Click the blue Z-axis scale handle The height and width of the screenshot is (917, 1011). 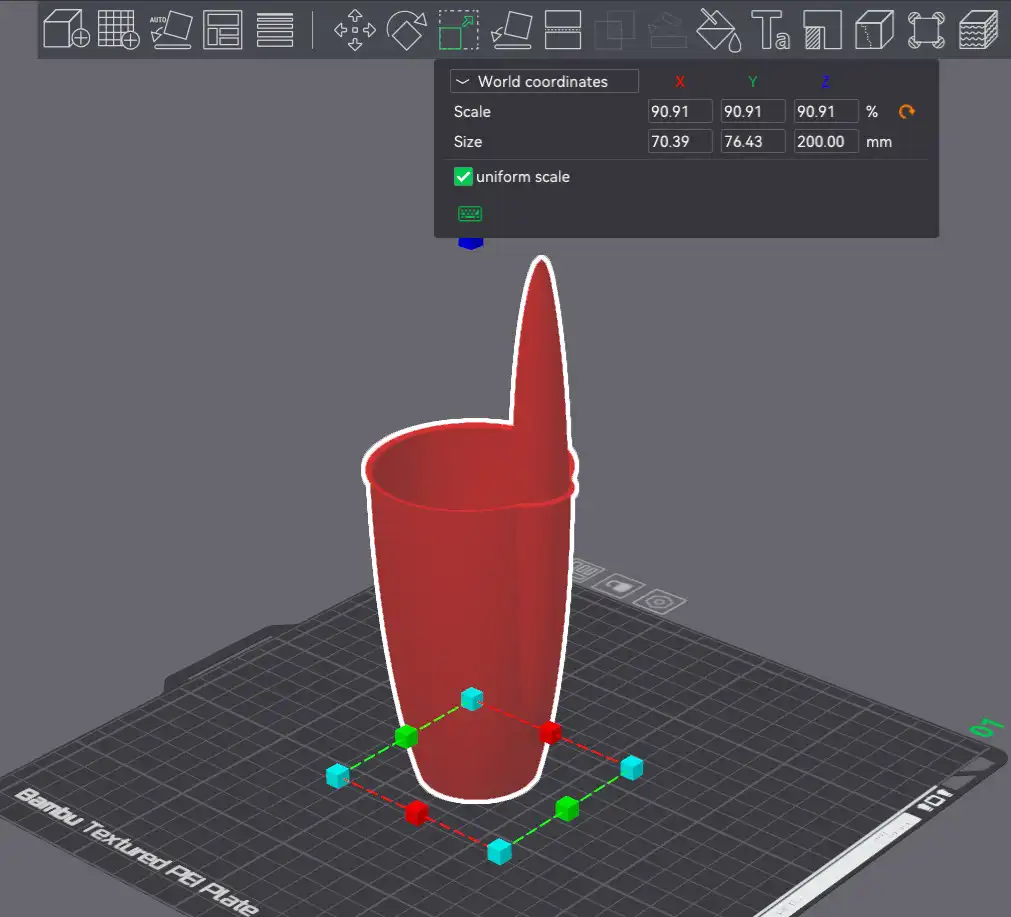click(x=471, y=241)
